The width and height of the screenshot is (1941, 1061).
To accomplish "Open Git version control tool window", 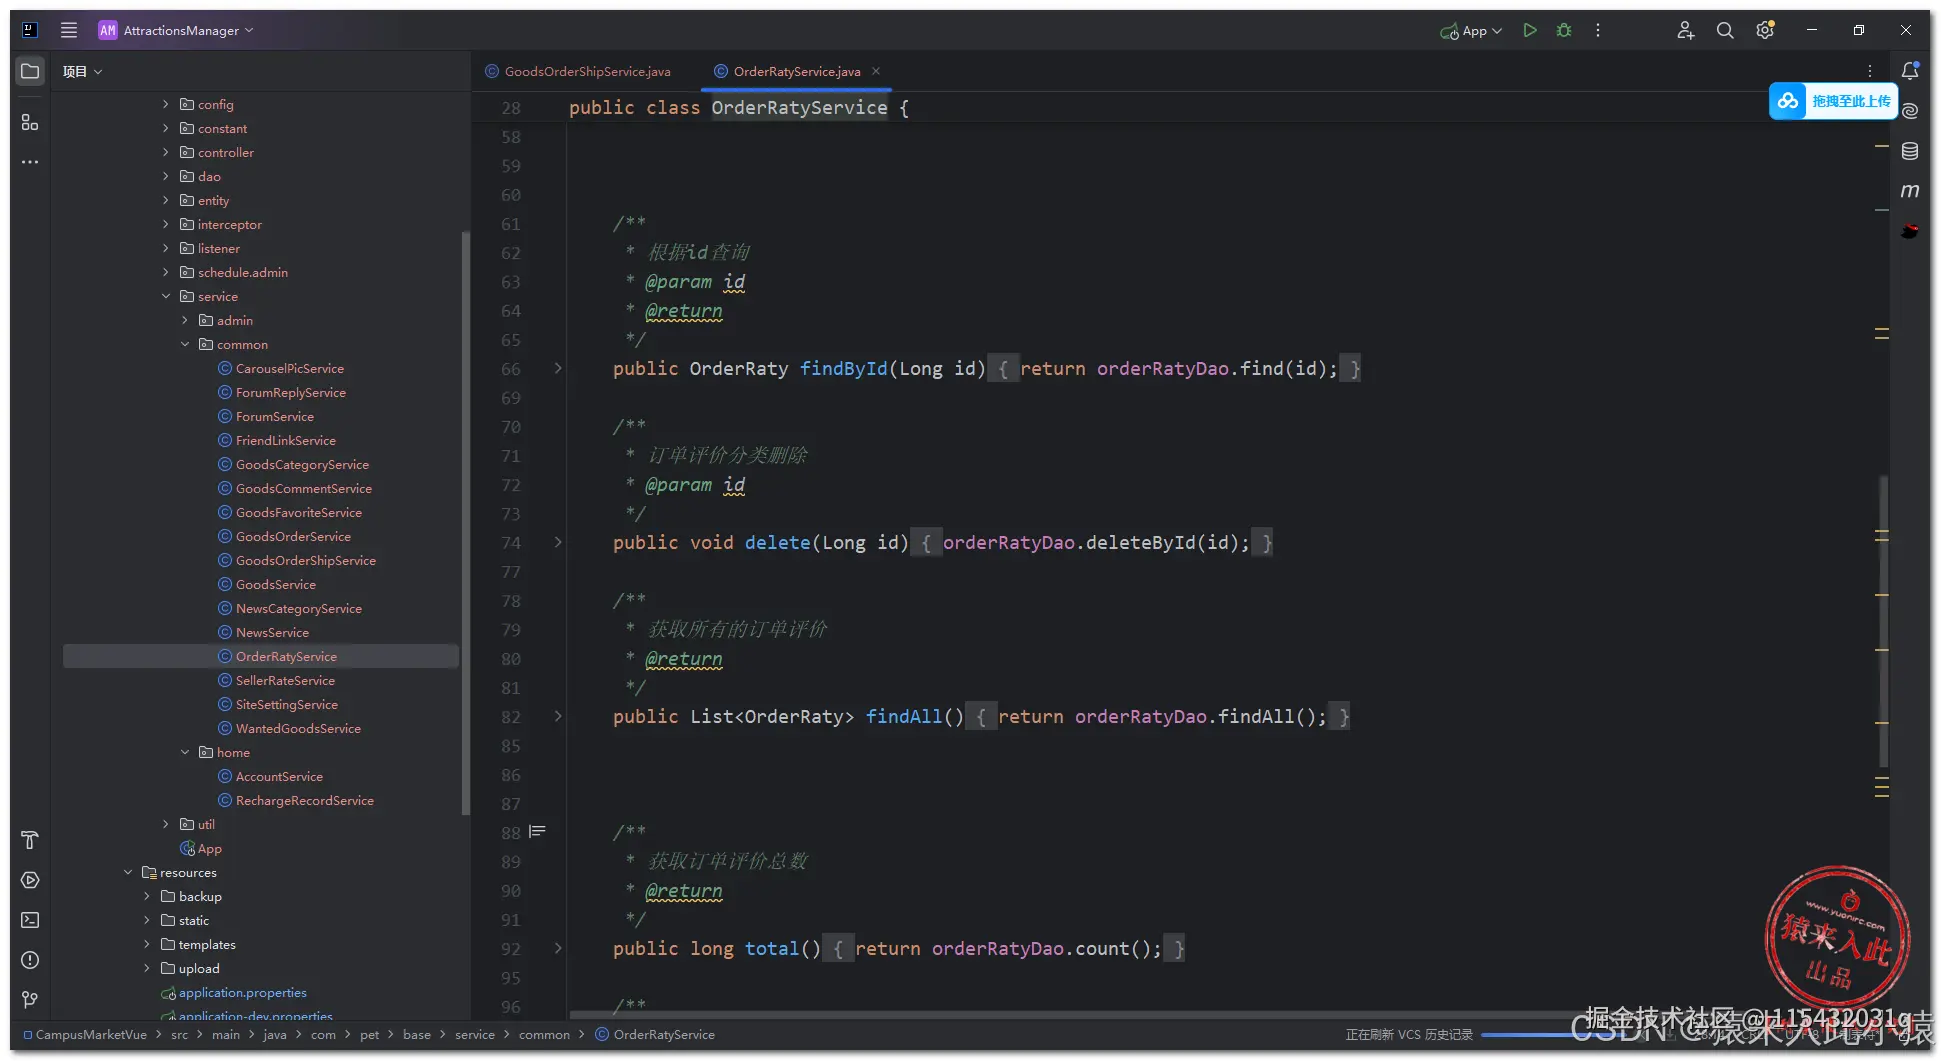I will (x=30, y=1000).
